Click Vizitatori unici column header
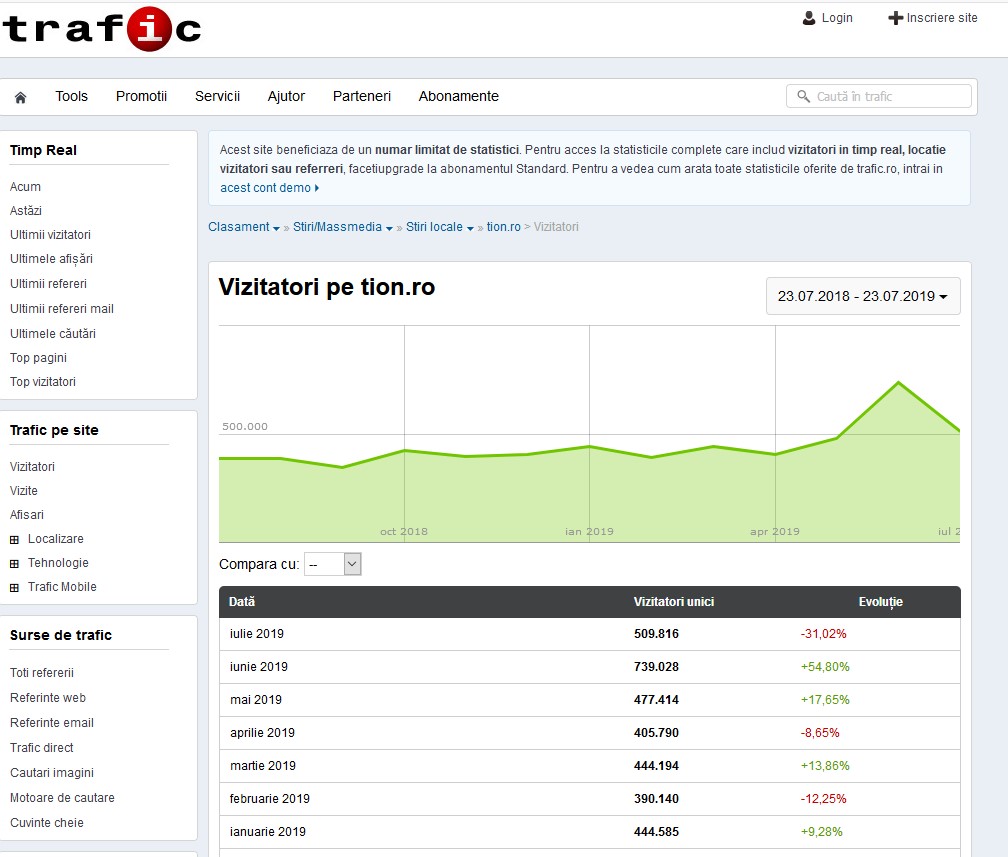This screenshot has width=1008, height=857. tap(674, 602)
